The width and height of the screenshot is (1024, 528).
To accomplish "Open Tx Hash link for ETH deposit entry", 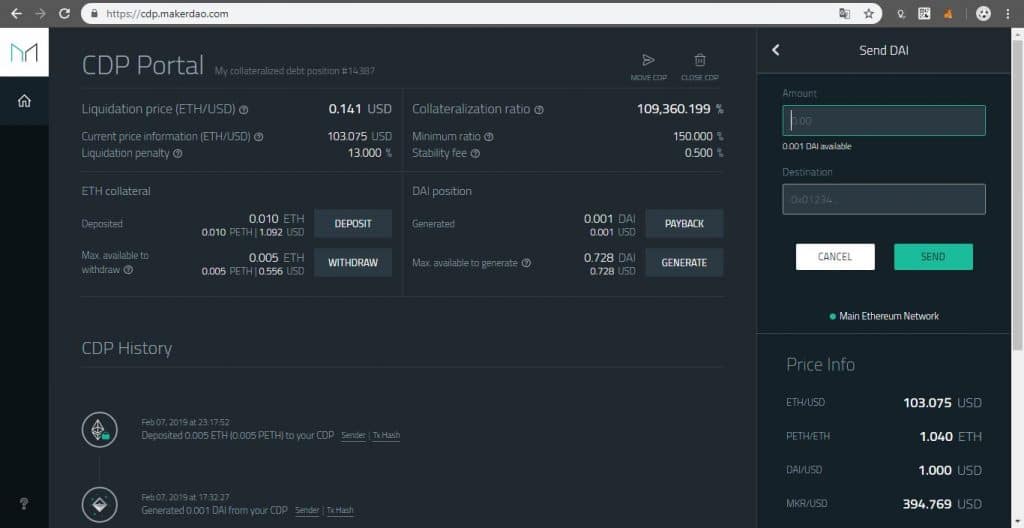I will point(386,435).
